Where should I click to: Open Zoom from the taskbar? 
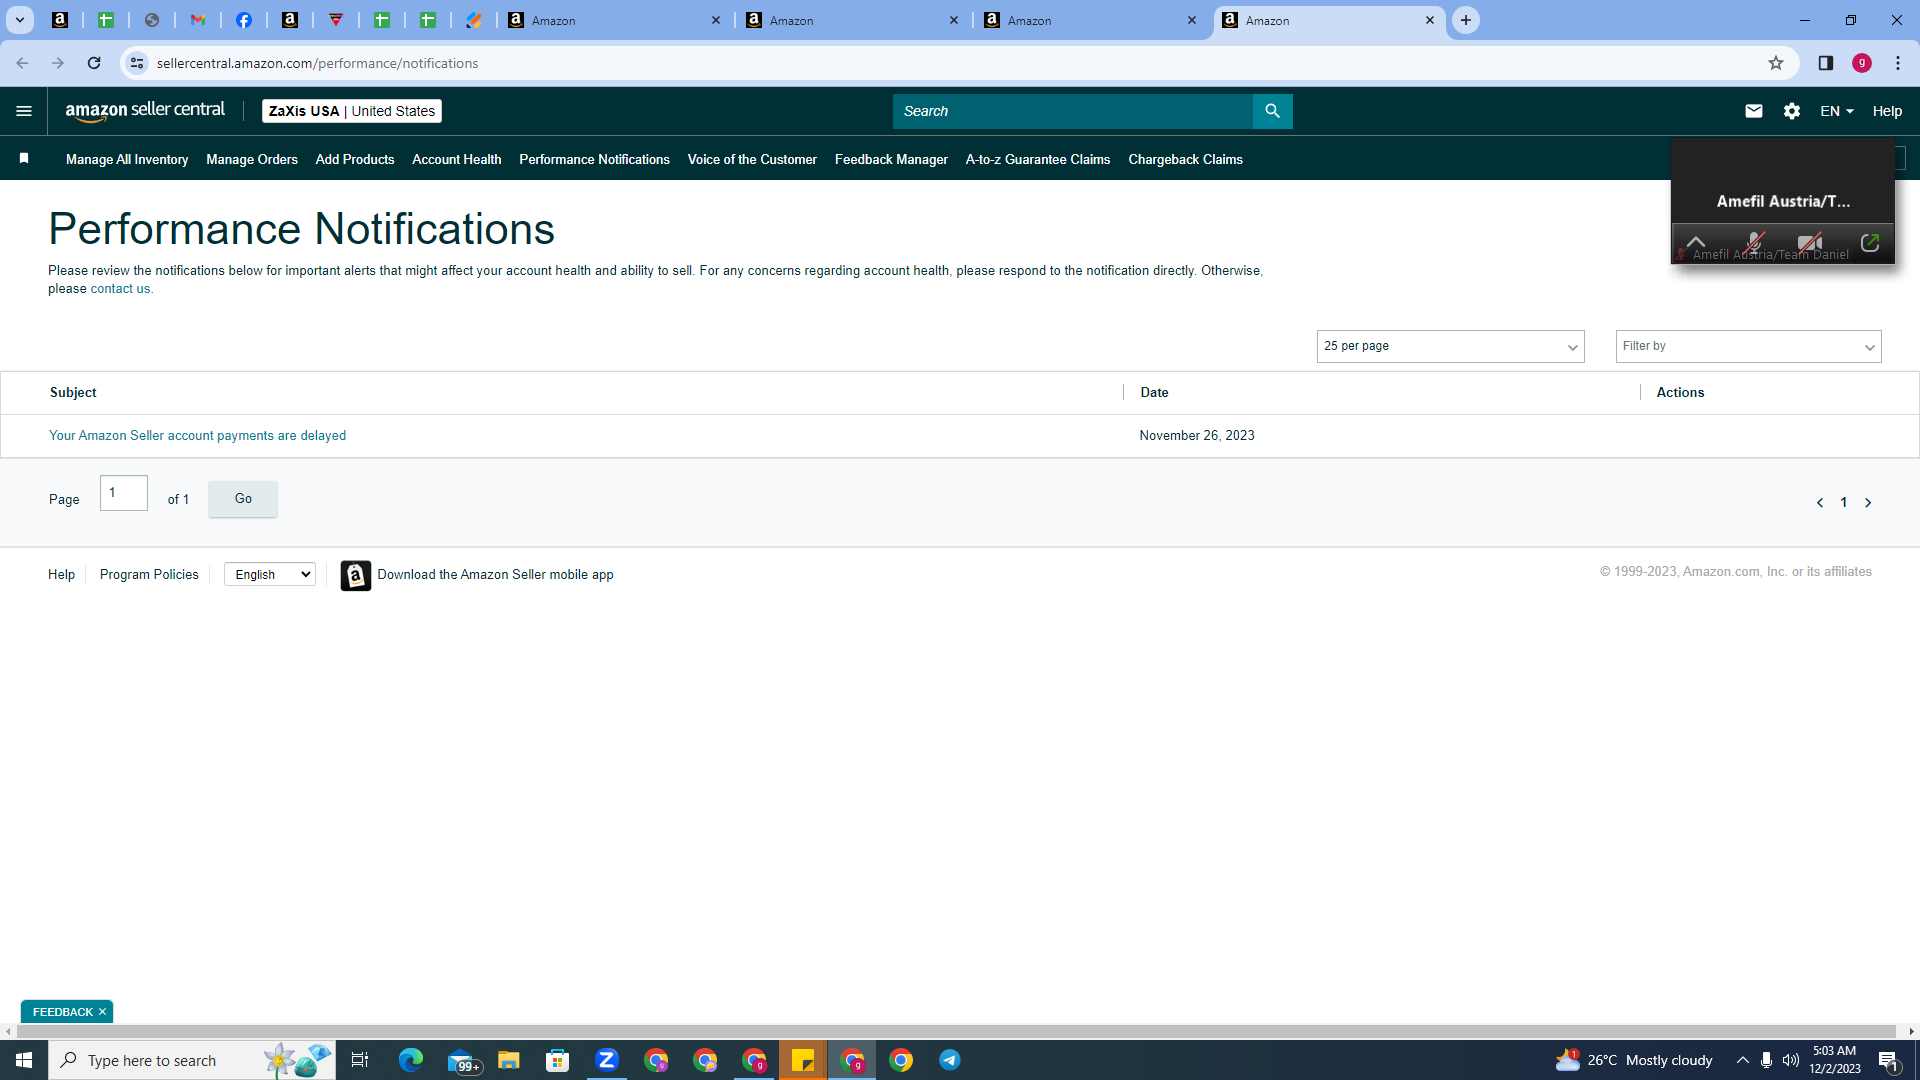607,1060
